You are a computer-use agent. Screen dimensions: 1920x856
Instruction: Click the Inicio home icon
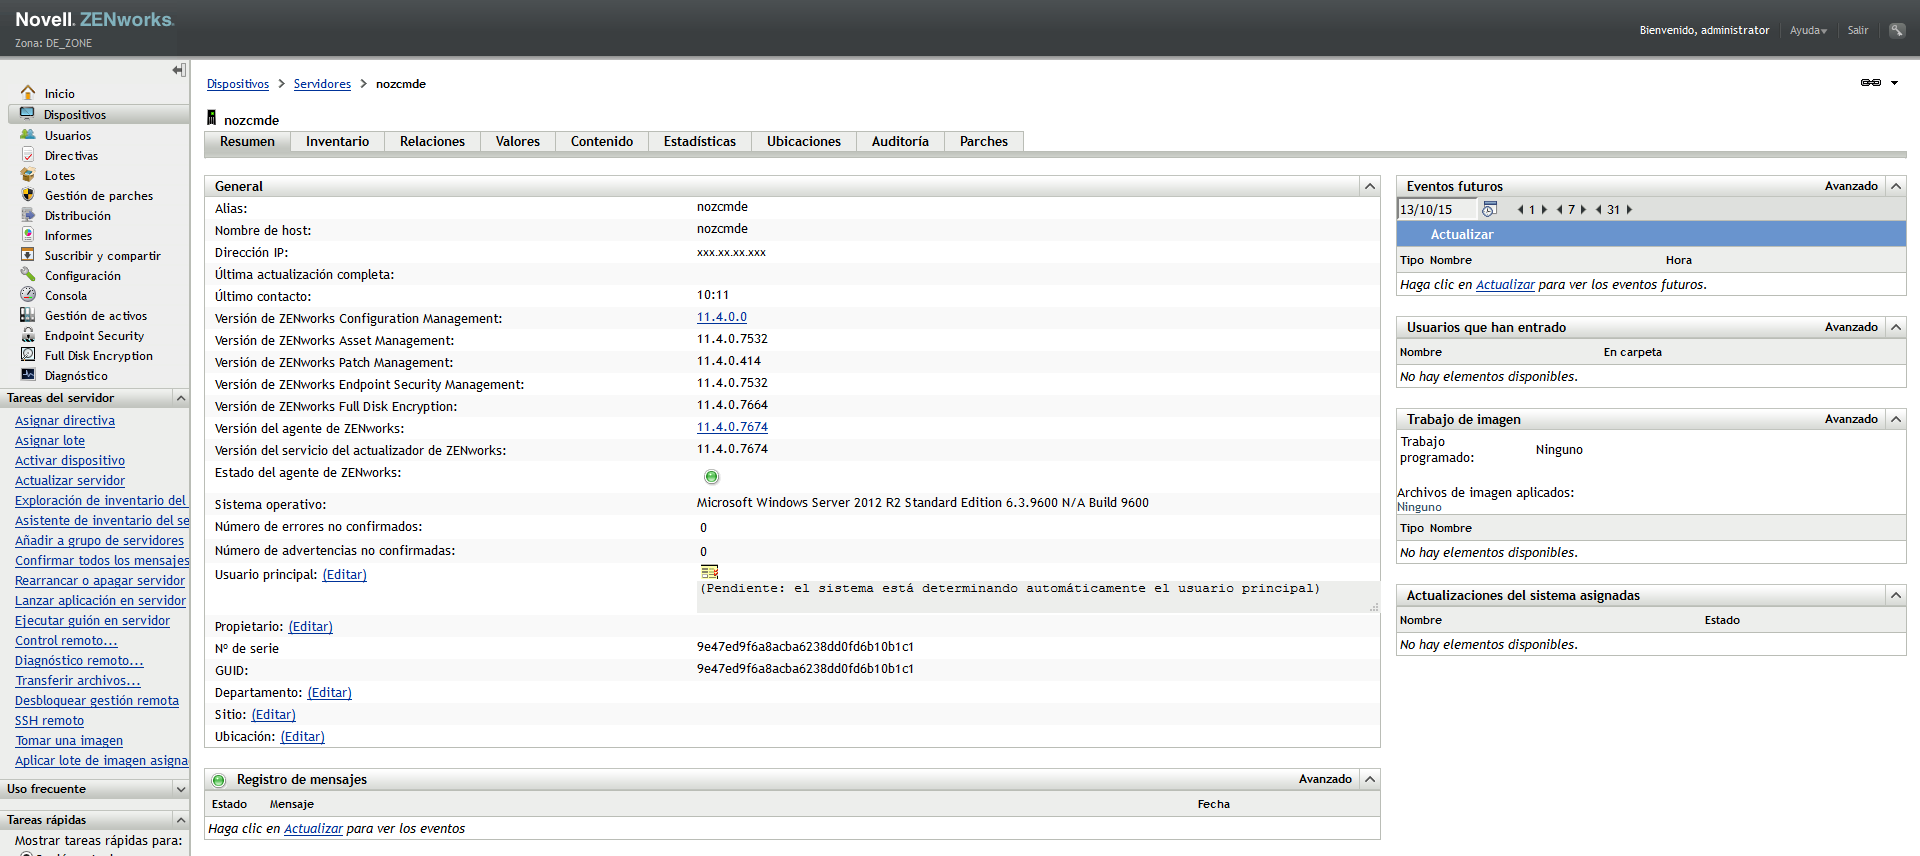pos(28,93)
